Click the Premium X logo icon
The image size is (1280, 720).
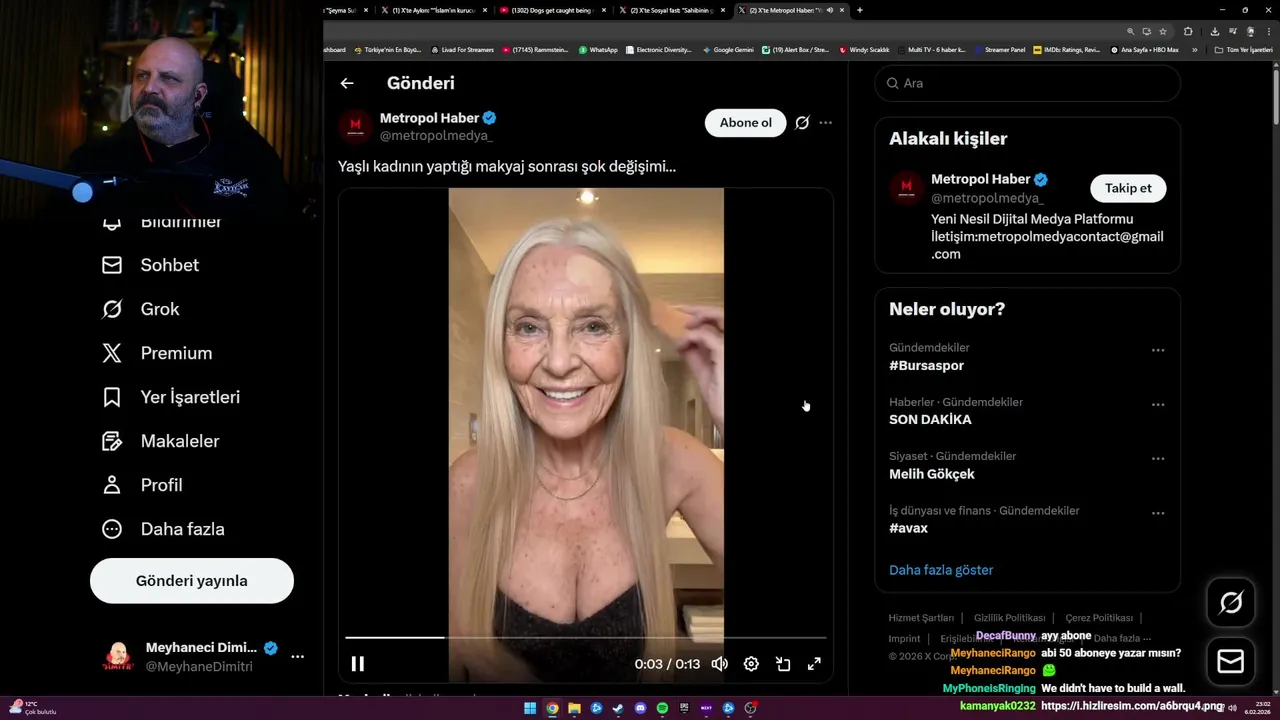pyautogui.click(x=112, y=353)
